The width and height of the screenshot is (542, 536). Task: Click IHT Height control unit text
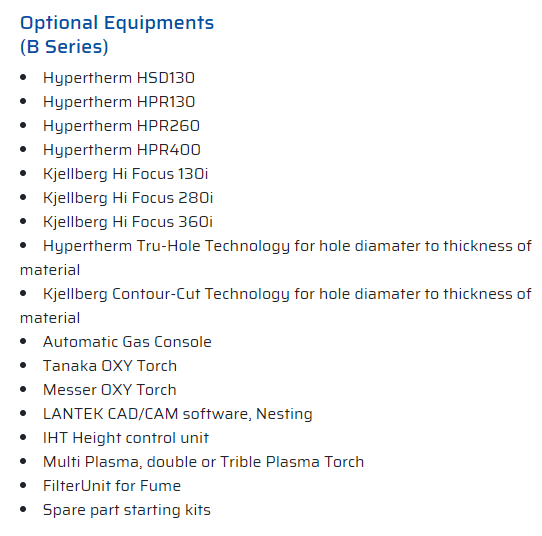tap(126, 438)
